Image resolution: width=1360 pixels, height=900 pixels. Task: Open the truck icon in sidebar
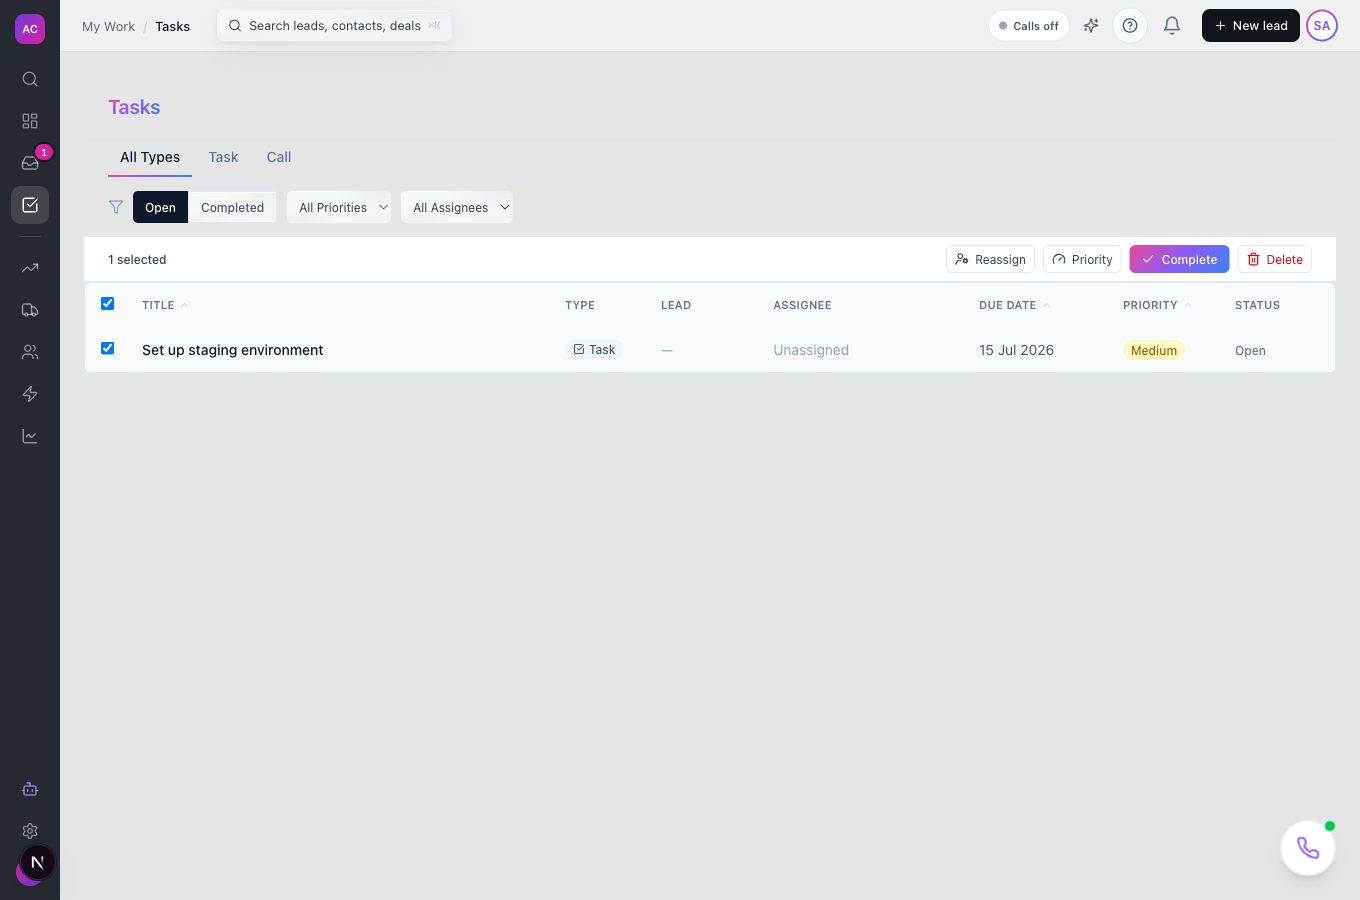(30, 310)
